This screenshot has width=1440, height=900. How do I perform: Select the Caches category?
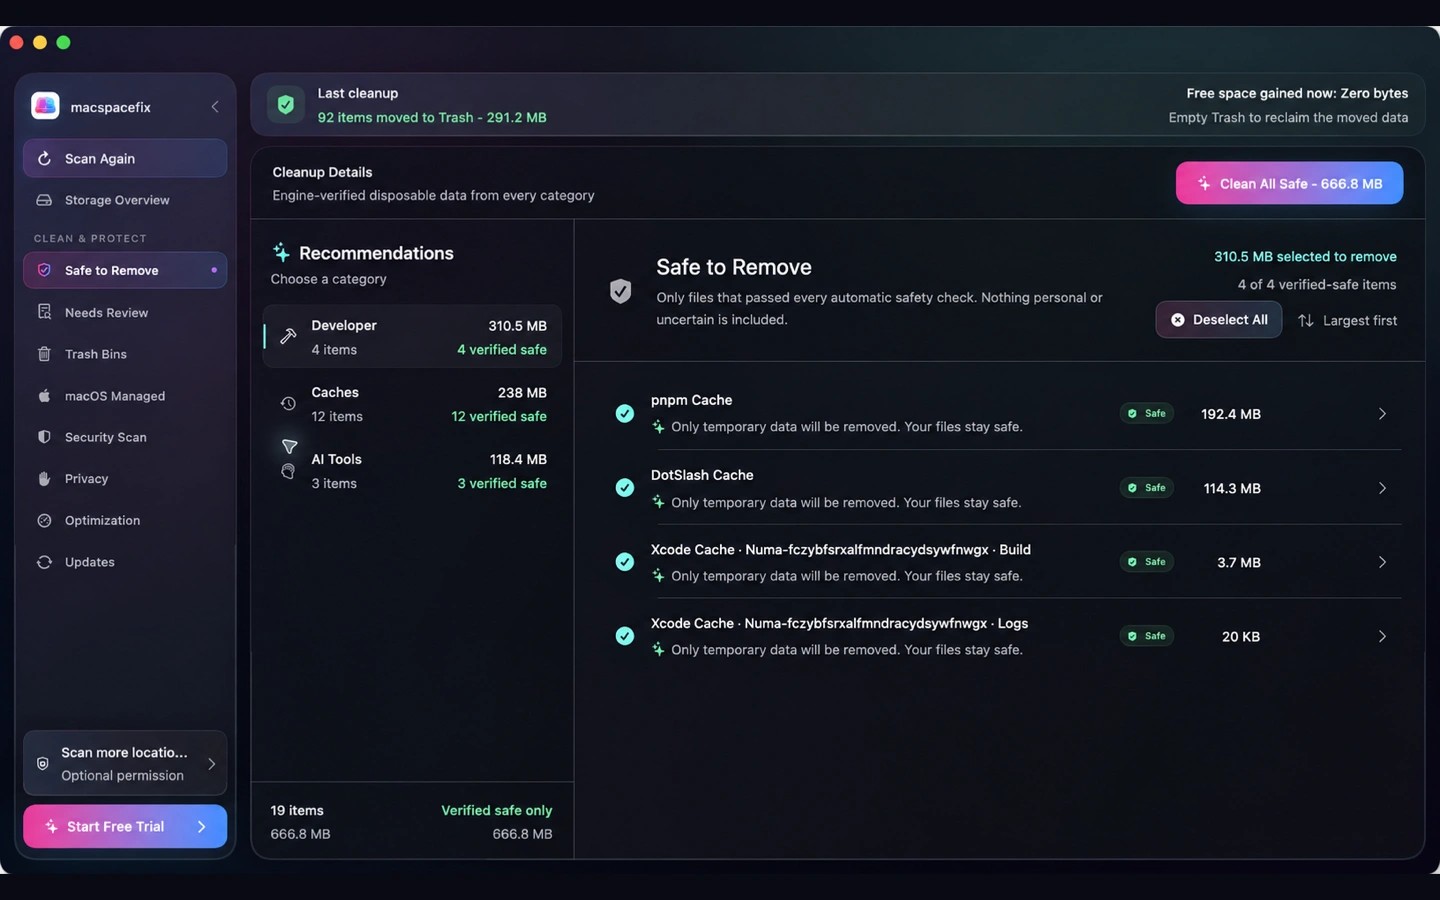(412, 404)
